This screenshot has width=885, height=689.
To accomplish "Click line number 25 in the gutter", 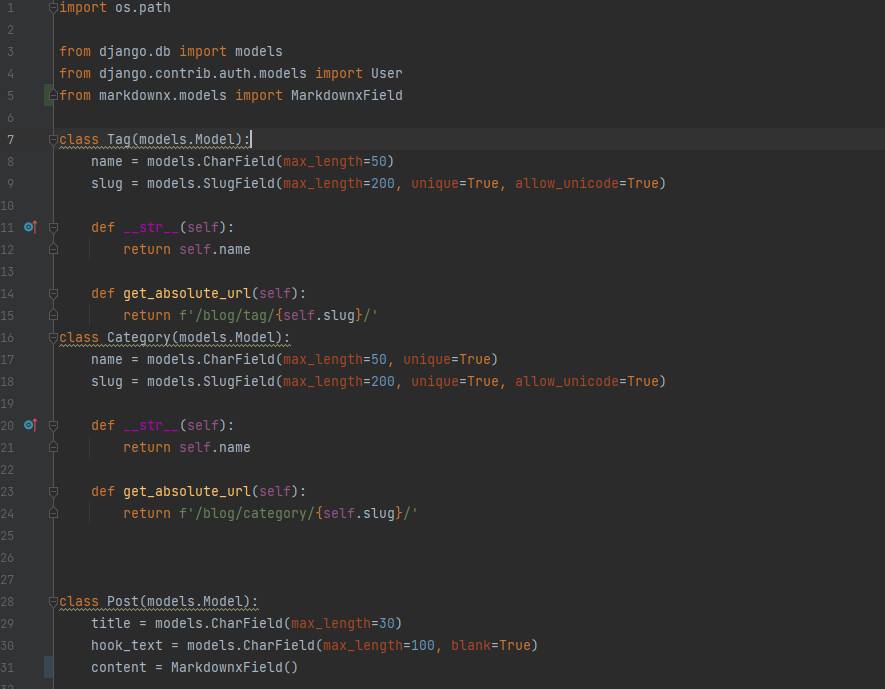I will [x=7, y=536].
